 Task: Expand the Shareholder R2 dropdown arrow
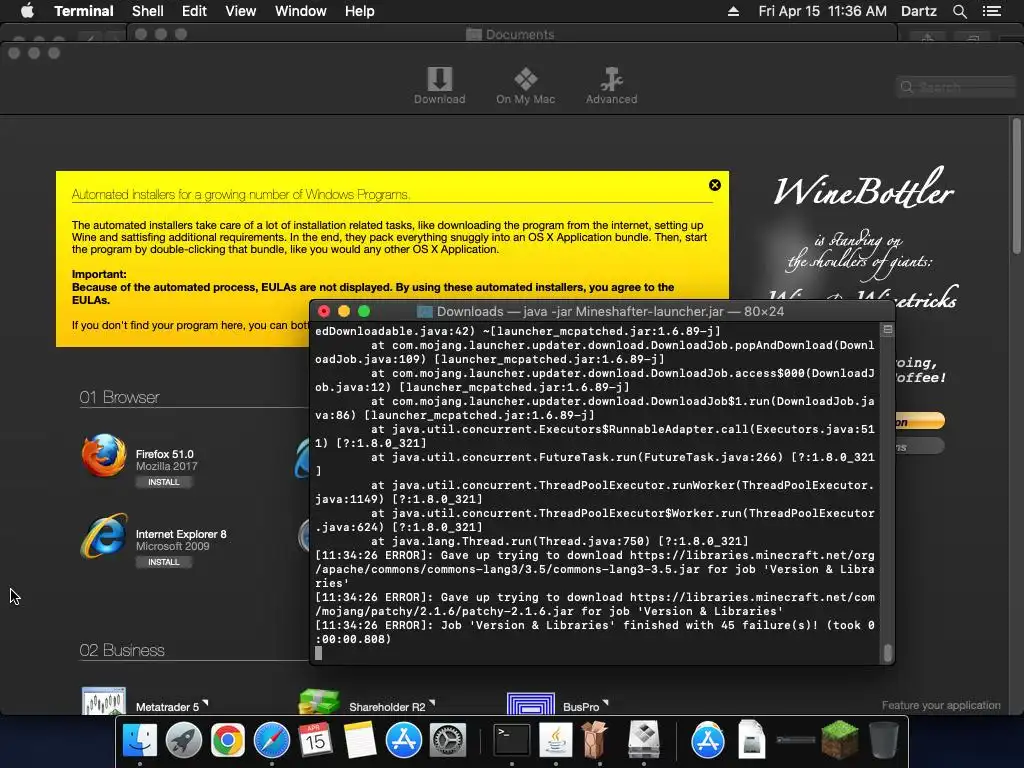432,703
